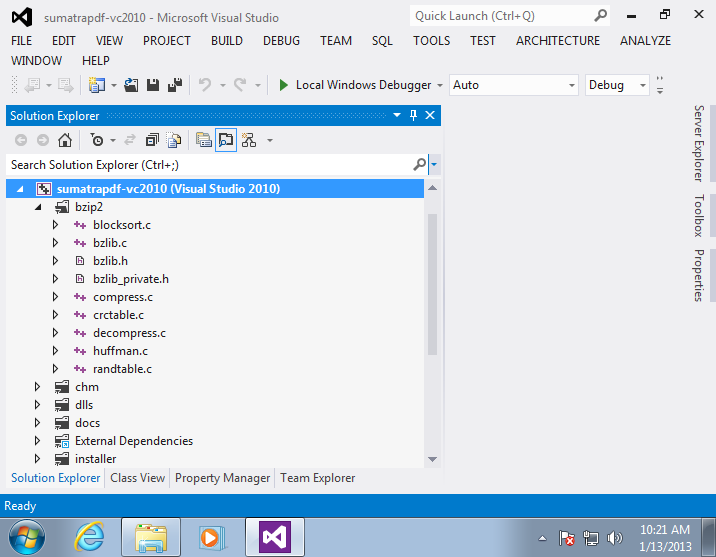Click the Redo toolbar icon
This screenshot has width=716, height=557.
coord(240,85)
